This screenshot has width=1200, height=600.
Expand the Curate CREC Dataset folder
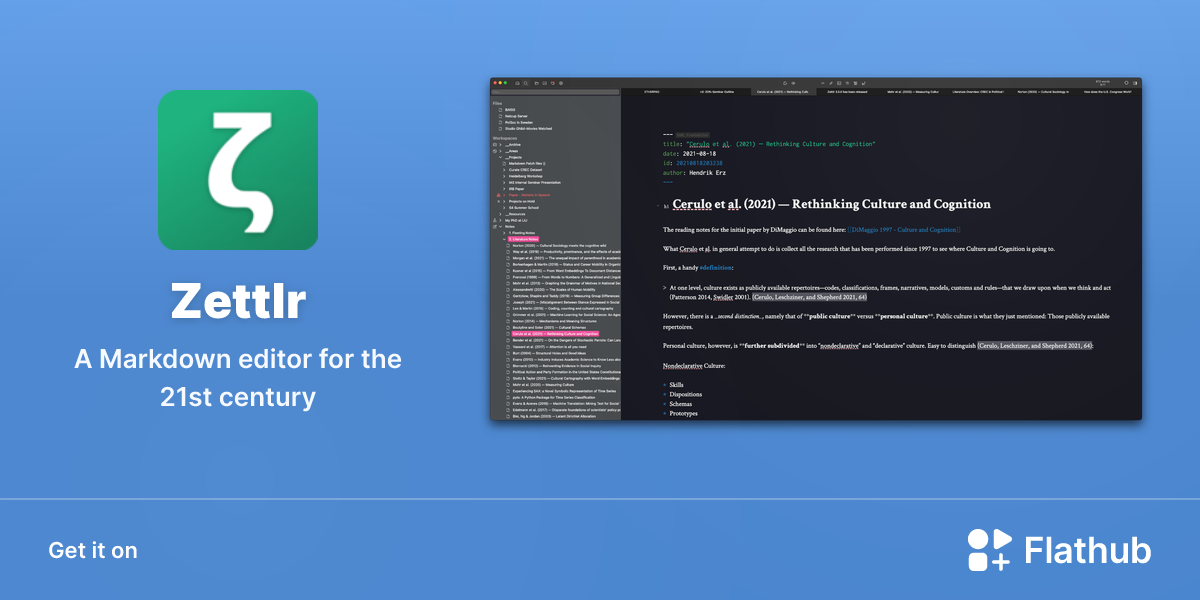pos(504,170)
